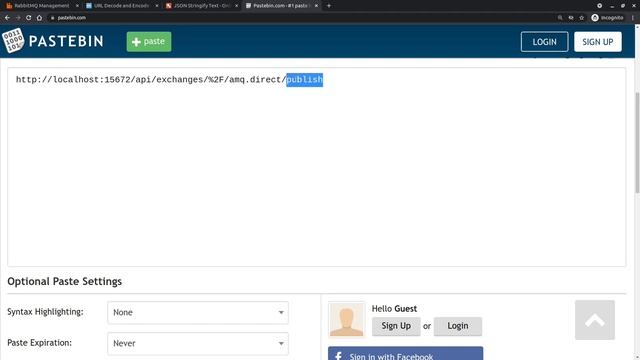Open the browser three-dot menu

point(633,18)
